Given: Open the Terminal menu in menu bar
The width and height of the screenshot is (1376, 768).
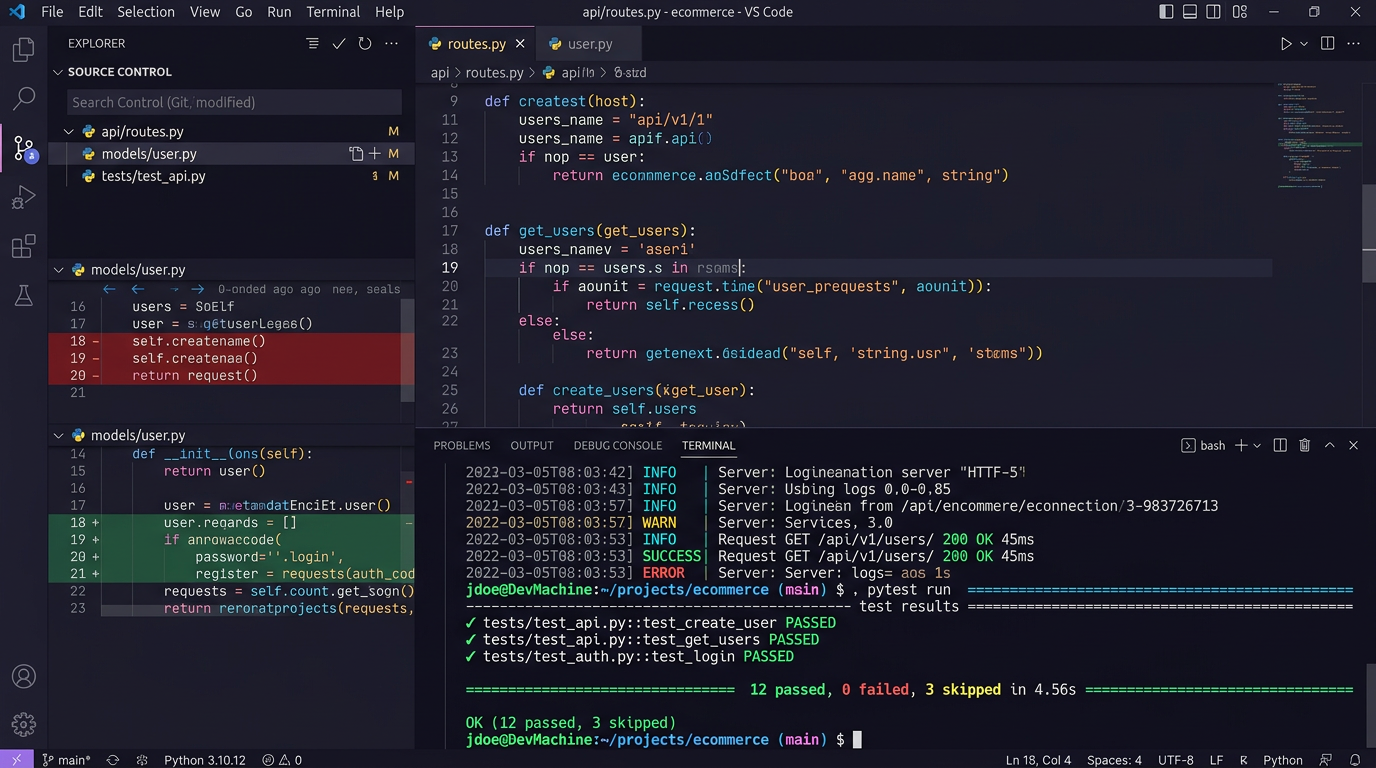Looking at the screenshot, I should coord(333,12).
